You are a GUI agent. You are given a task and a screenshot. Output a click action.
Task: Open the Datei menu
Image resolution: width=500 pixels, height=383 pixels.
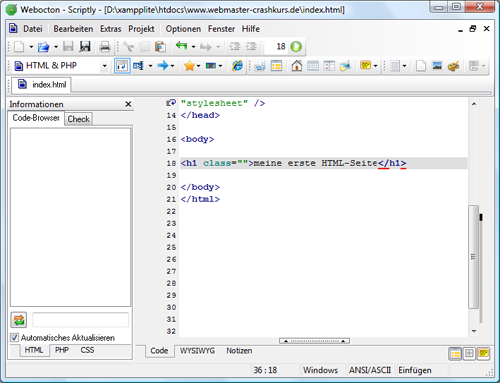(x=33, y=29)
